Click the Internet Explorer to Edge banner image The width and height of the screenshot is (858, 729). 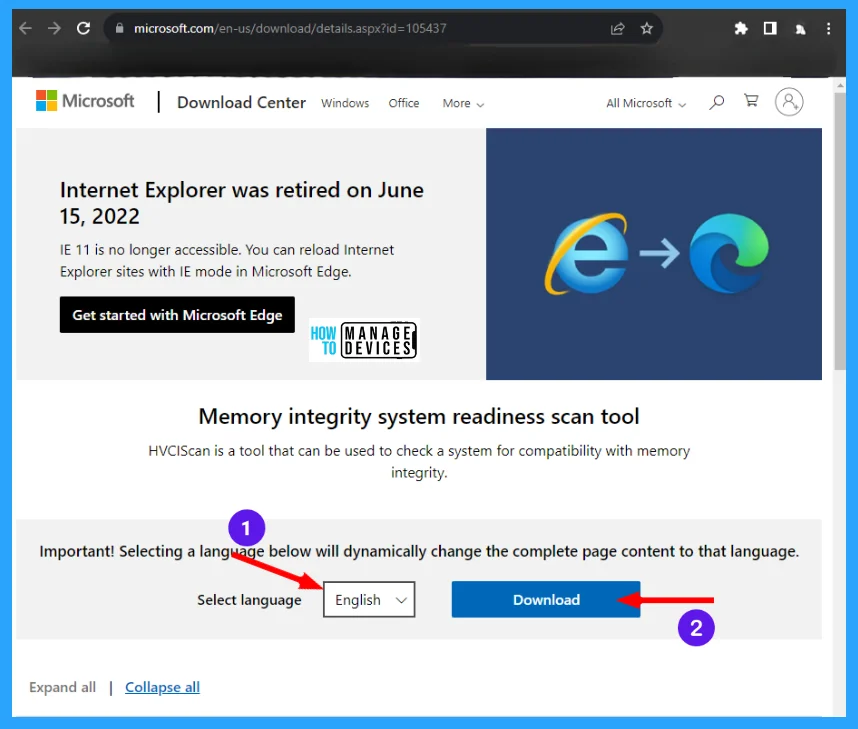point(654,254)
